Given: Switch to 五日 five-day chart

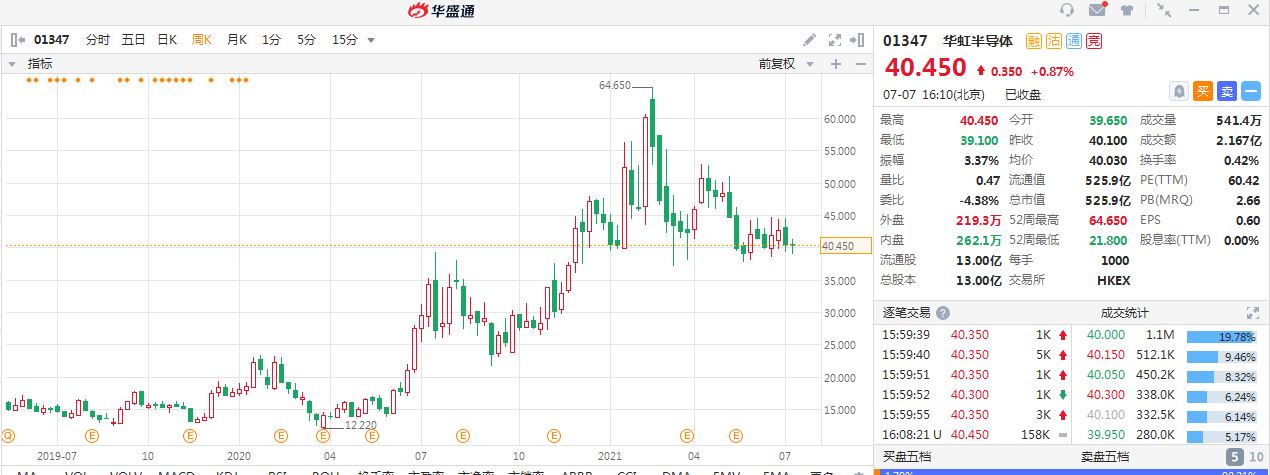Looking at the screenshot, I should click(134, 40).
